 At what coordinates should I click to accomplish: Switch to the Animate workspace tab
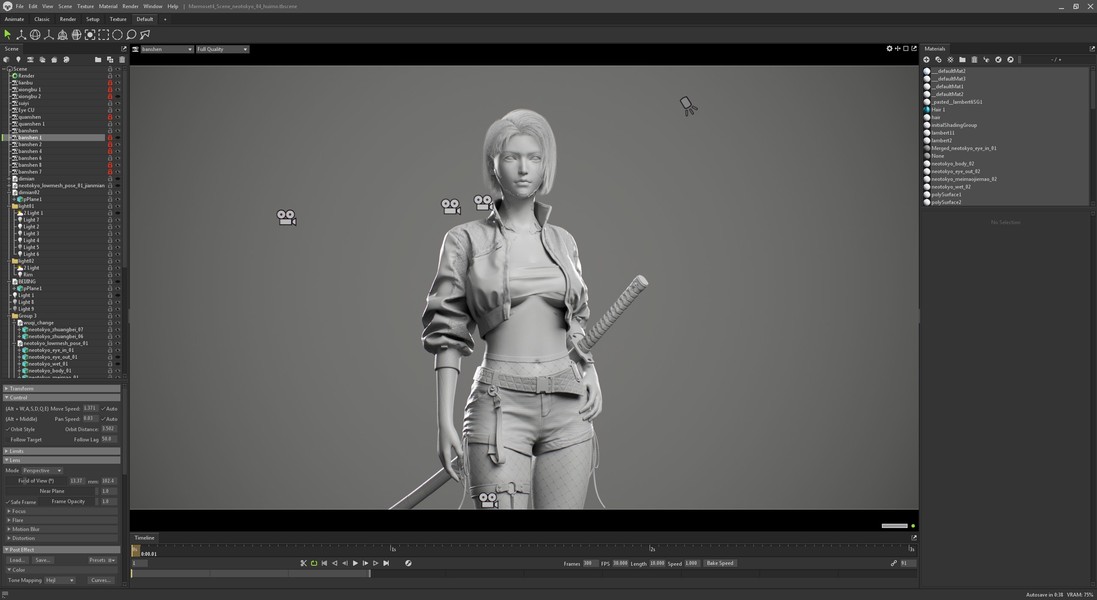click(14, 20)
